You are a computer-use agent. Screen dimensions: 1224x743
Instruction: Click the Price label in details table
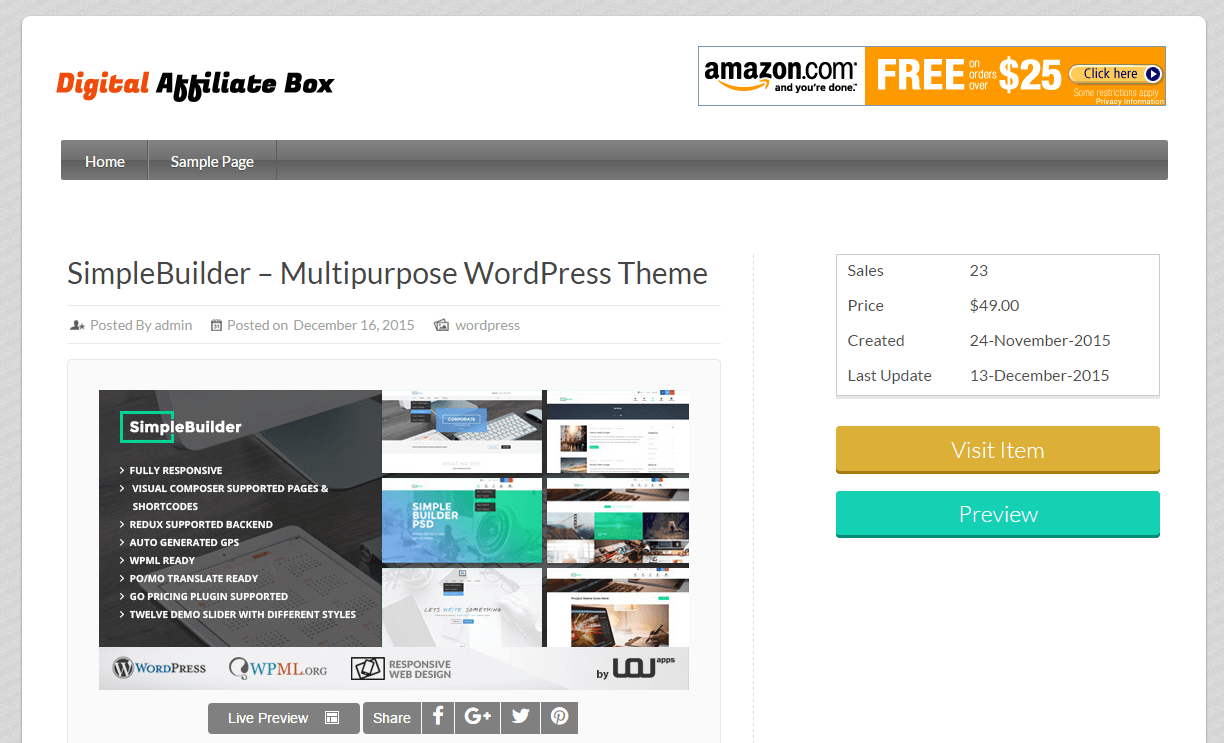tap(866, 305)
